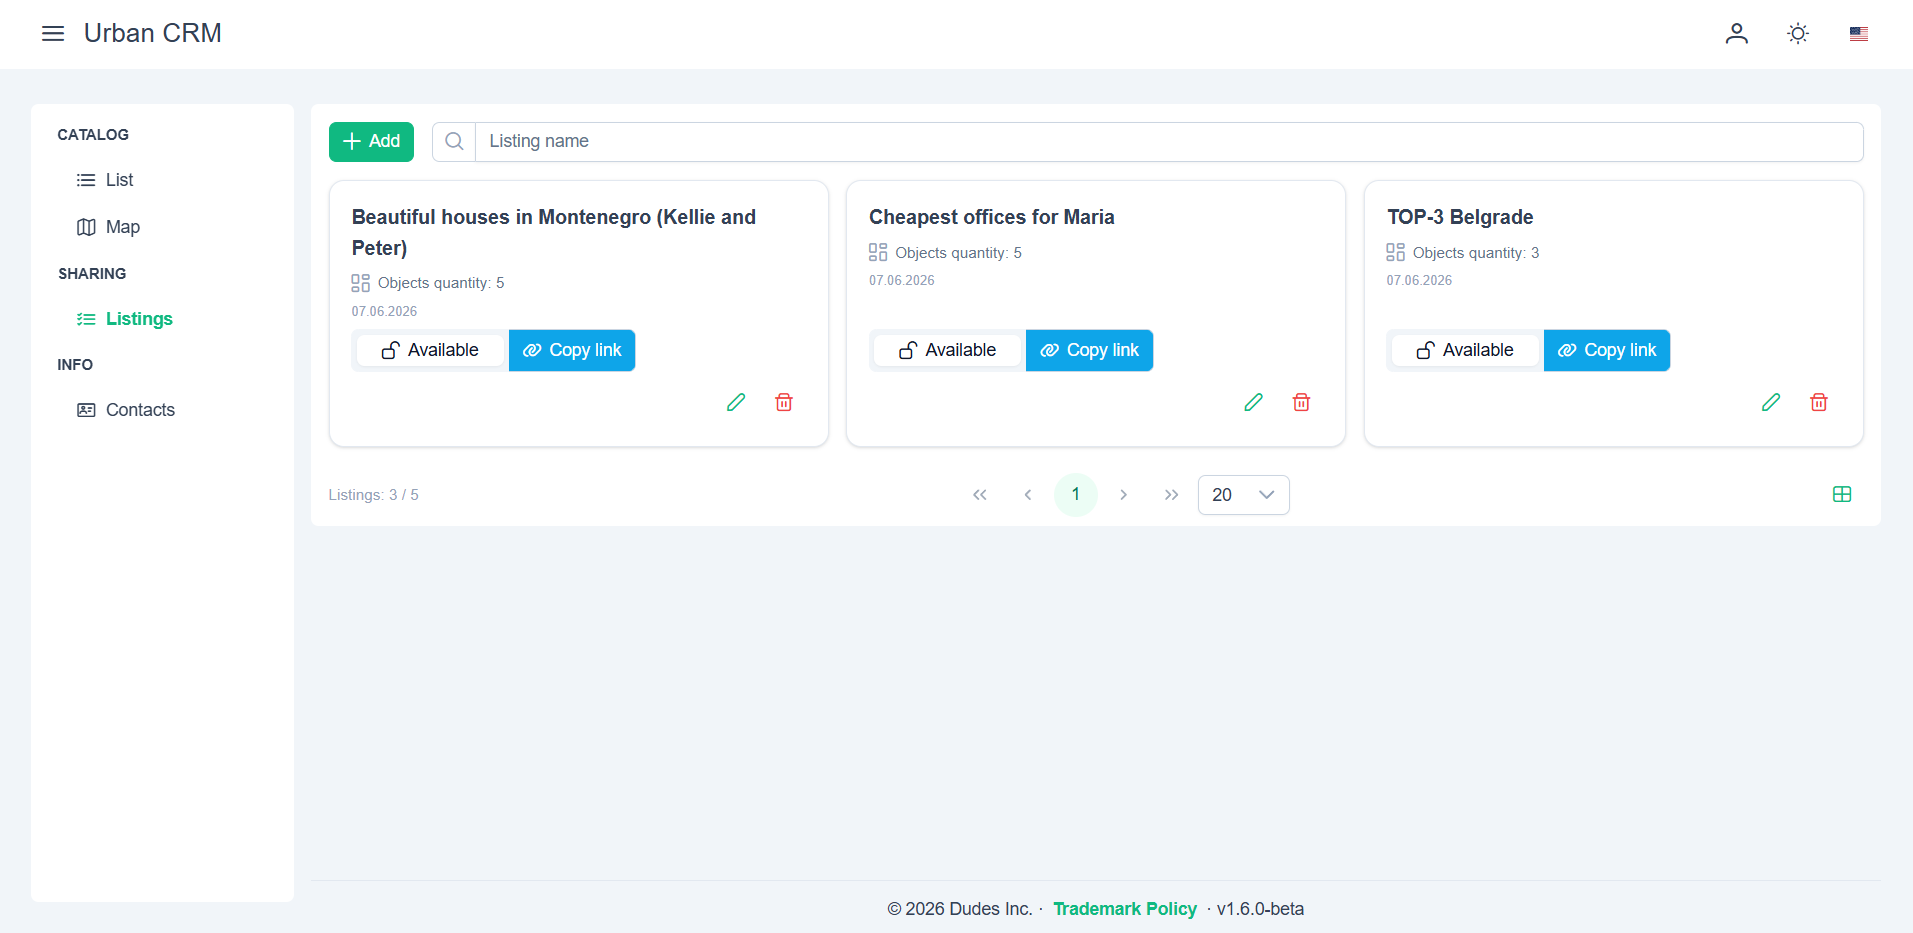Open the user profile icon
The width and height of the screenshot is (1913, 933).
tap(1737, 34)
